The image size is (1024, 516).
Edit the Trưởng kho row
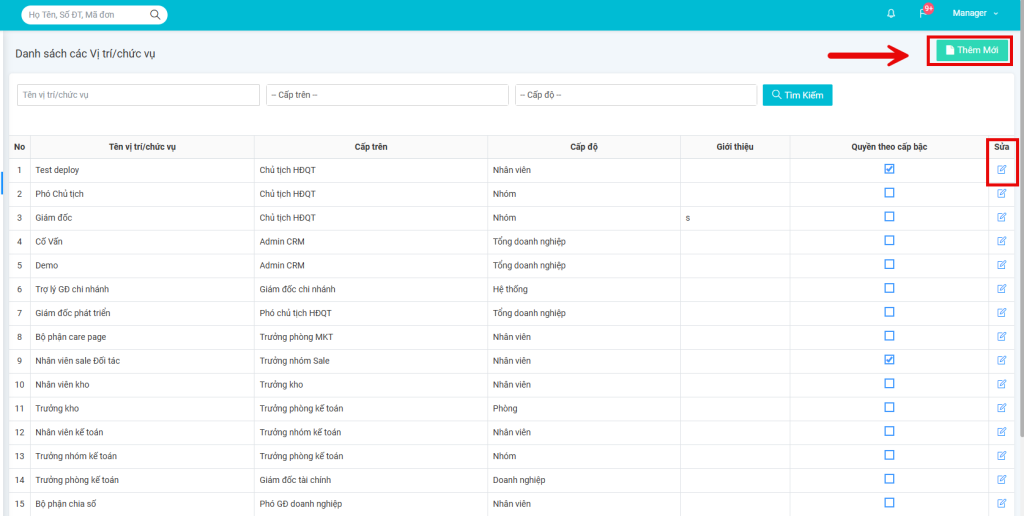(x=1001, y=408)
